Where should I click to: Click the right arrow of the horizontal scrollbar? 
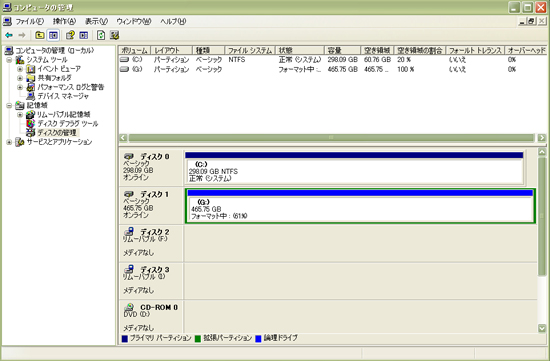click(x=542, y=138)
